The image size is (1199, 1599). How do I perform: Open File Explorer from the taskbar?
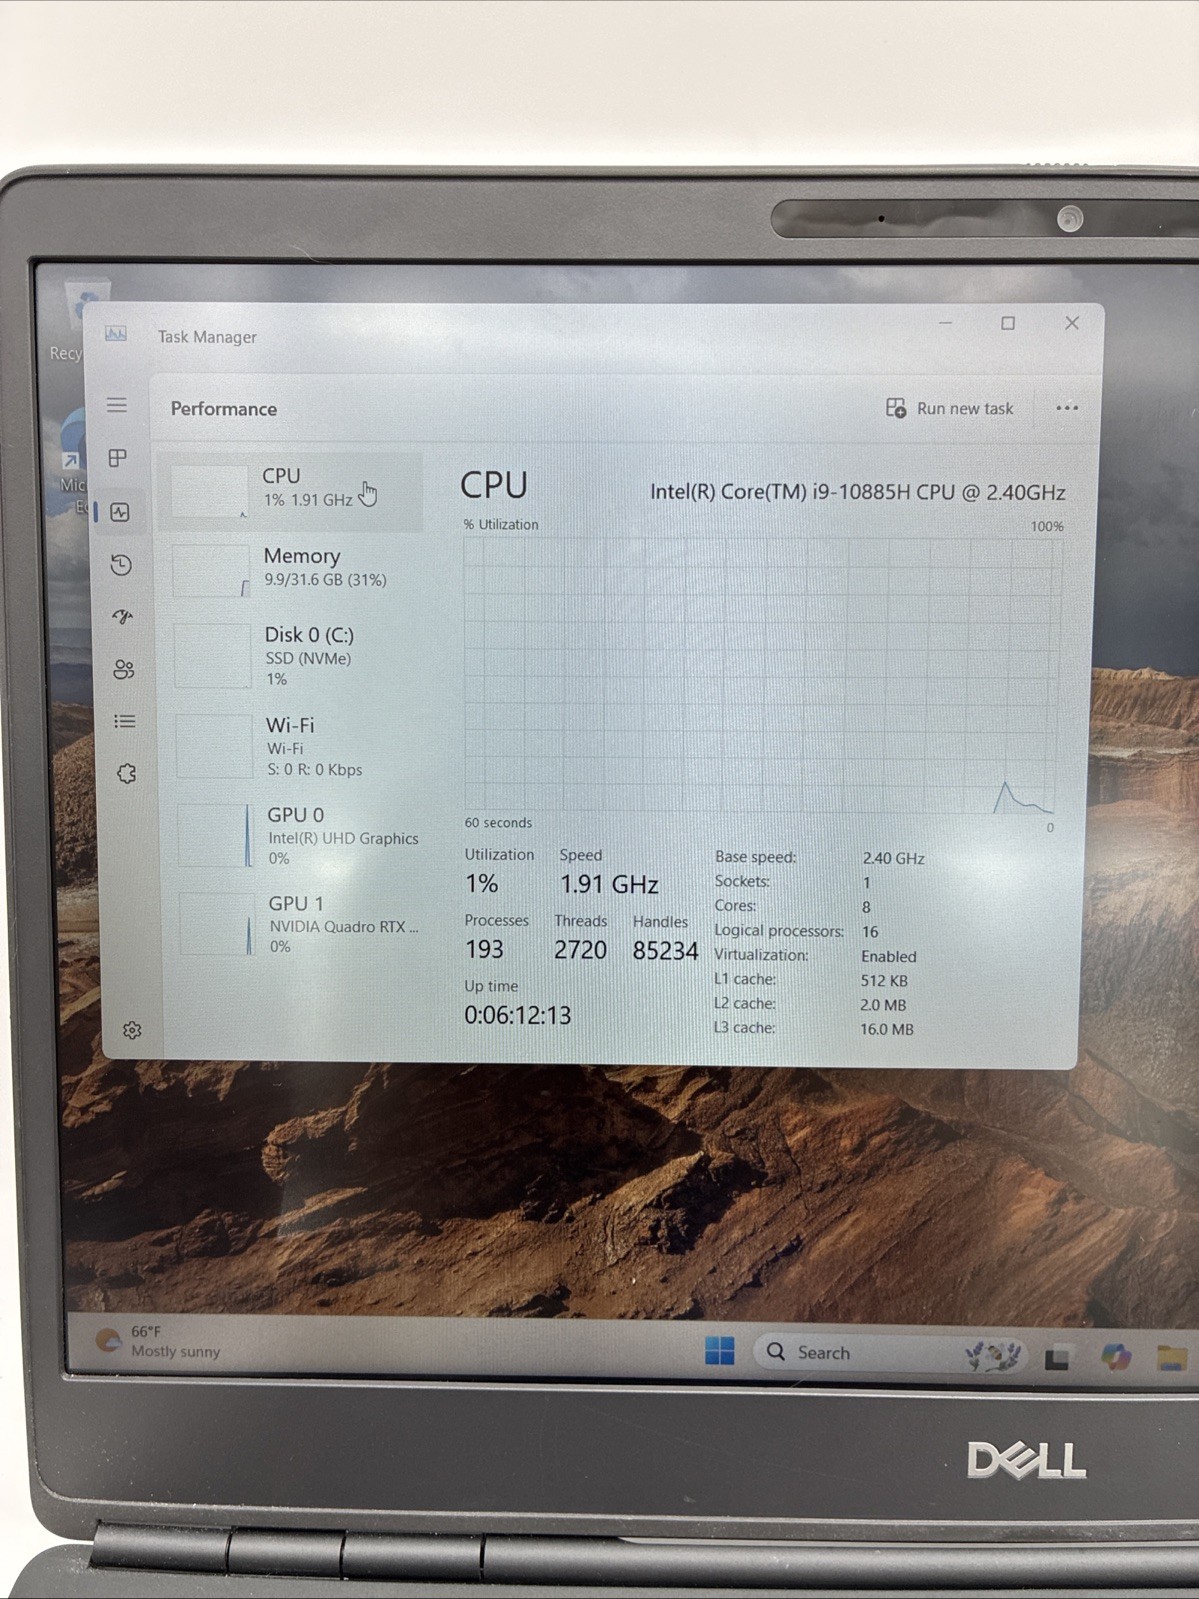1172,1358
